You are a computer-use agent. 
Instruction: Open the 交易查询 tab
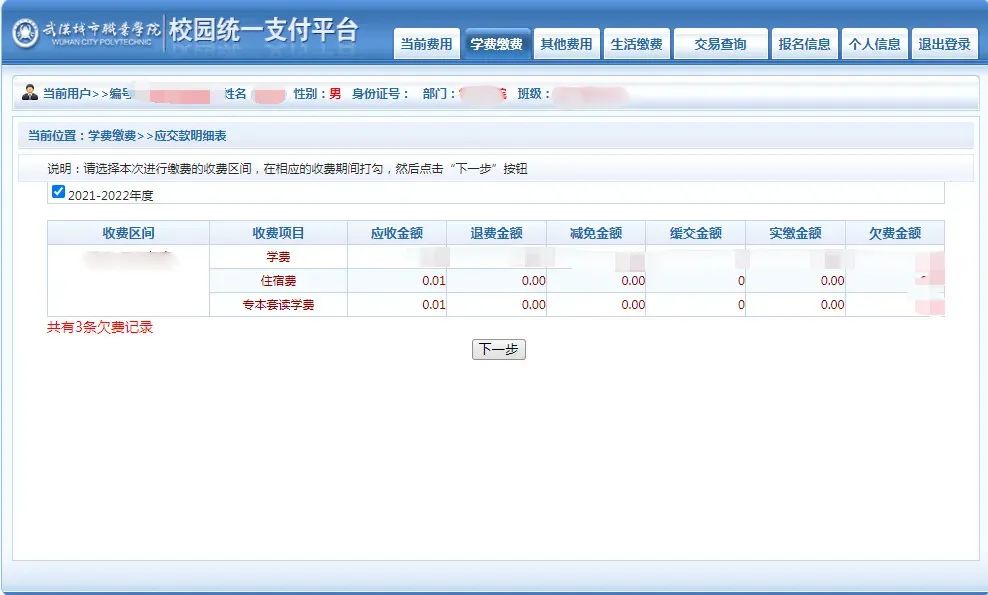720,44
